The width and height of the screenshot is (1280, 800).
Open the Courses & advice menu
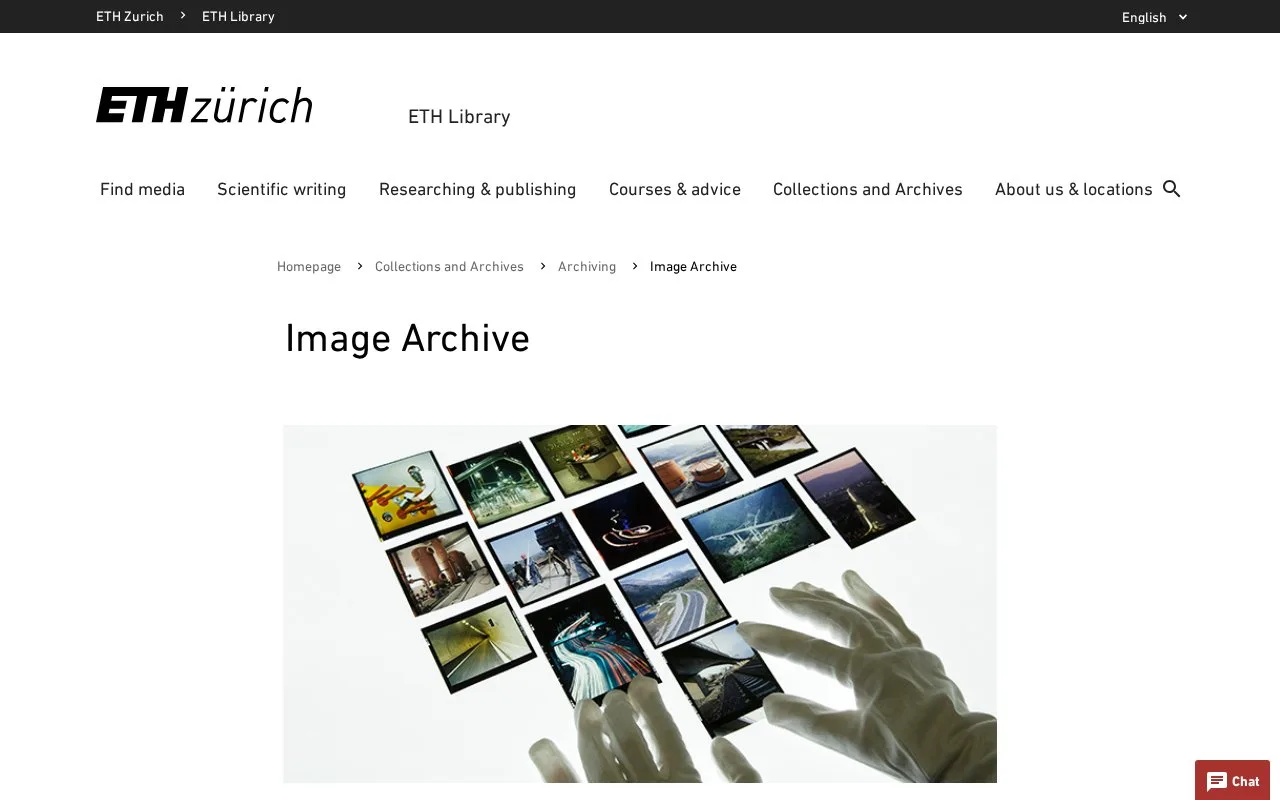click(x=675, y=189)
